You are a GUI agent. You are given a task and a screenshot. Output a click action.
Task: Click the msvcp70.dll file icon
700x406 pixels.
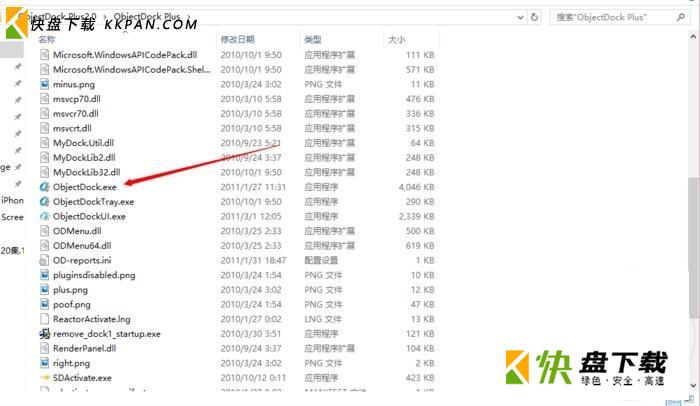(44, 99)
